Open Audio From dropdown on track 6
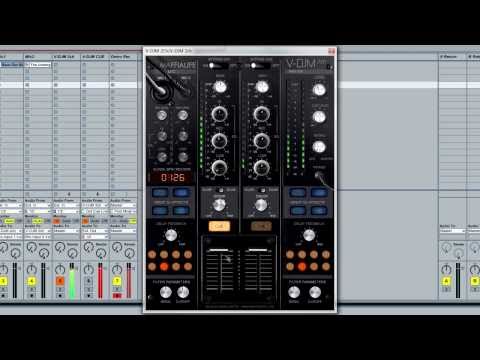 coord(95,205)
